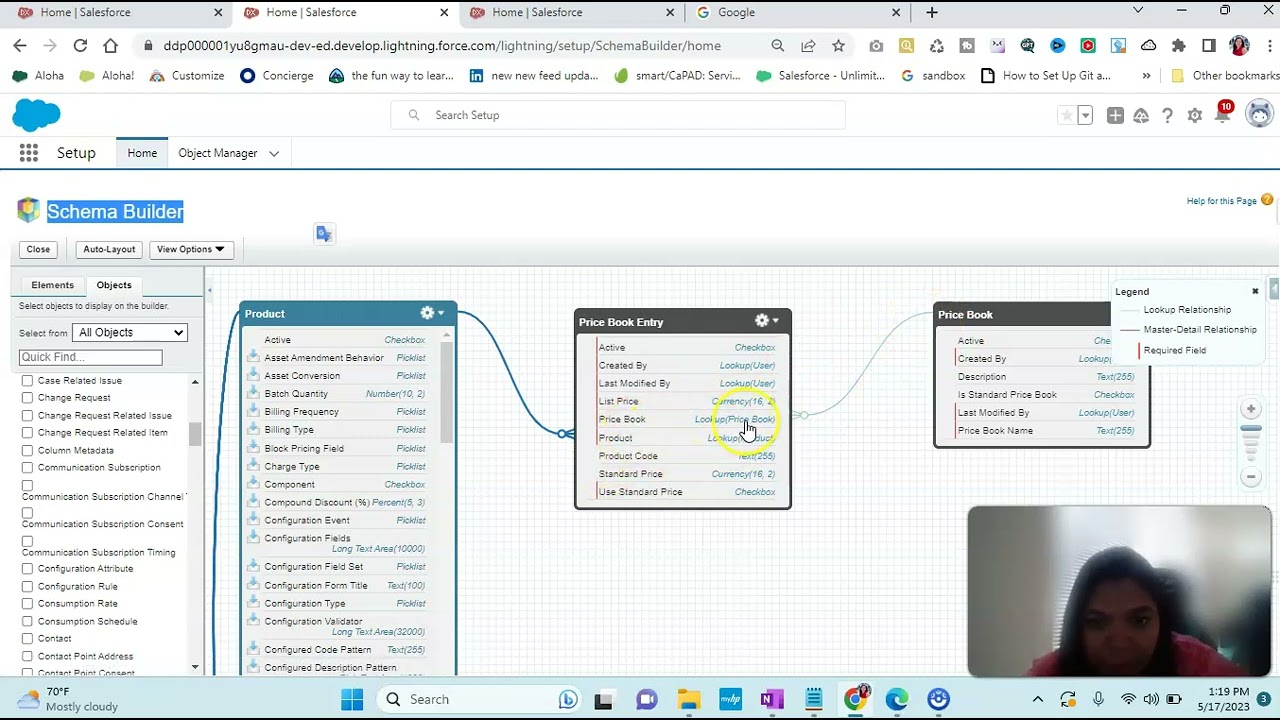
Task: Click the Search Setup field
Action: [x=618, y=115]
